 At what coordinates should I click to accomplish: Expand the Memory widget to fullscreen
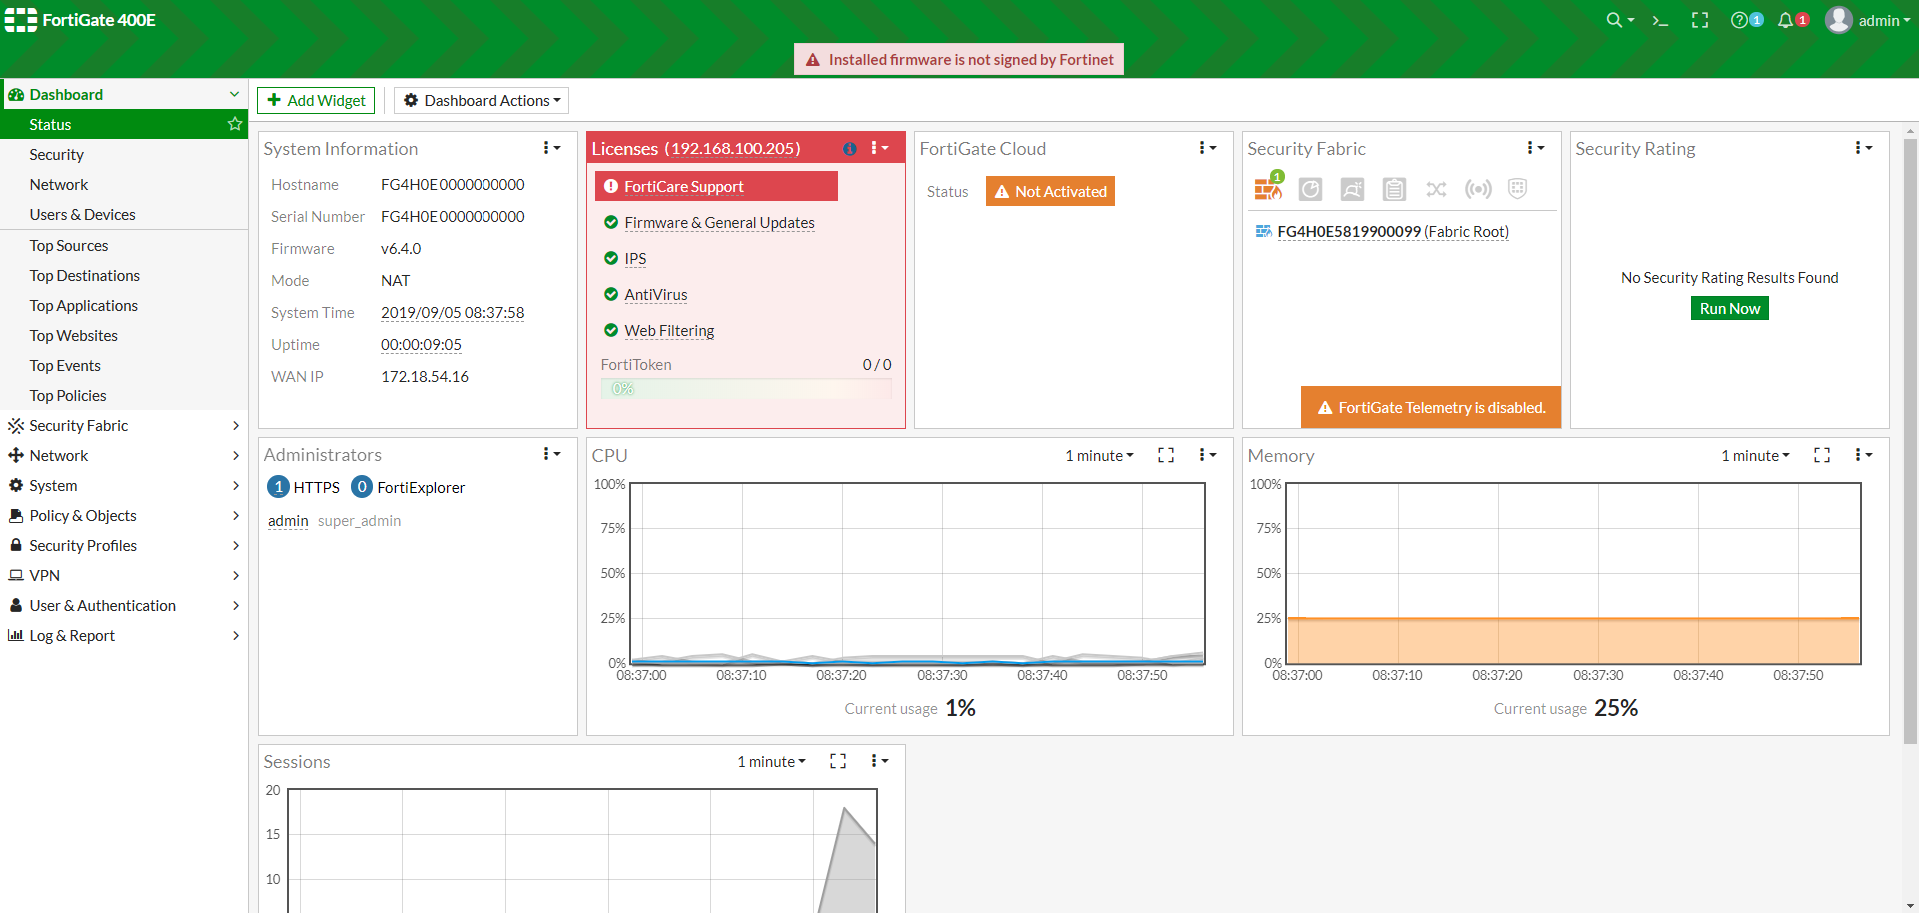click(1822, 455)
